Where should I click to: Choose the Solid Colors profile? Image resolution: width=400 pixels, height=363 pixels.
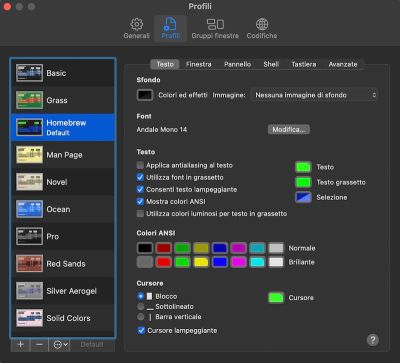click(x=63, y=318)
